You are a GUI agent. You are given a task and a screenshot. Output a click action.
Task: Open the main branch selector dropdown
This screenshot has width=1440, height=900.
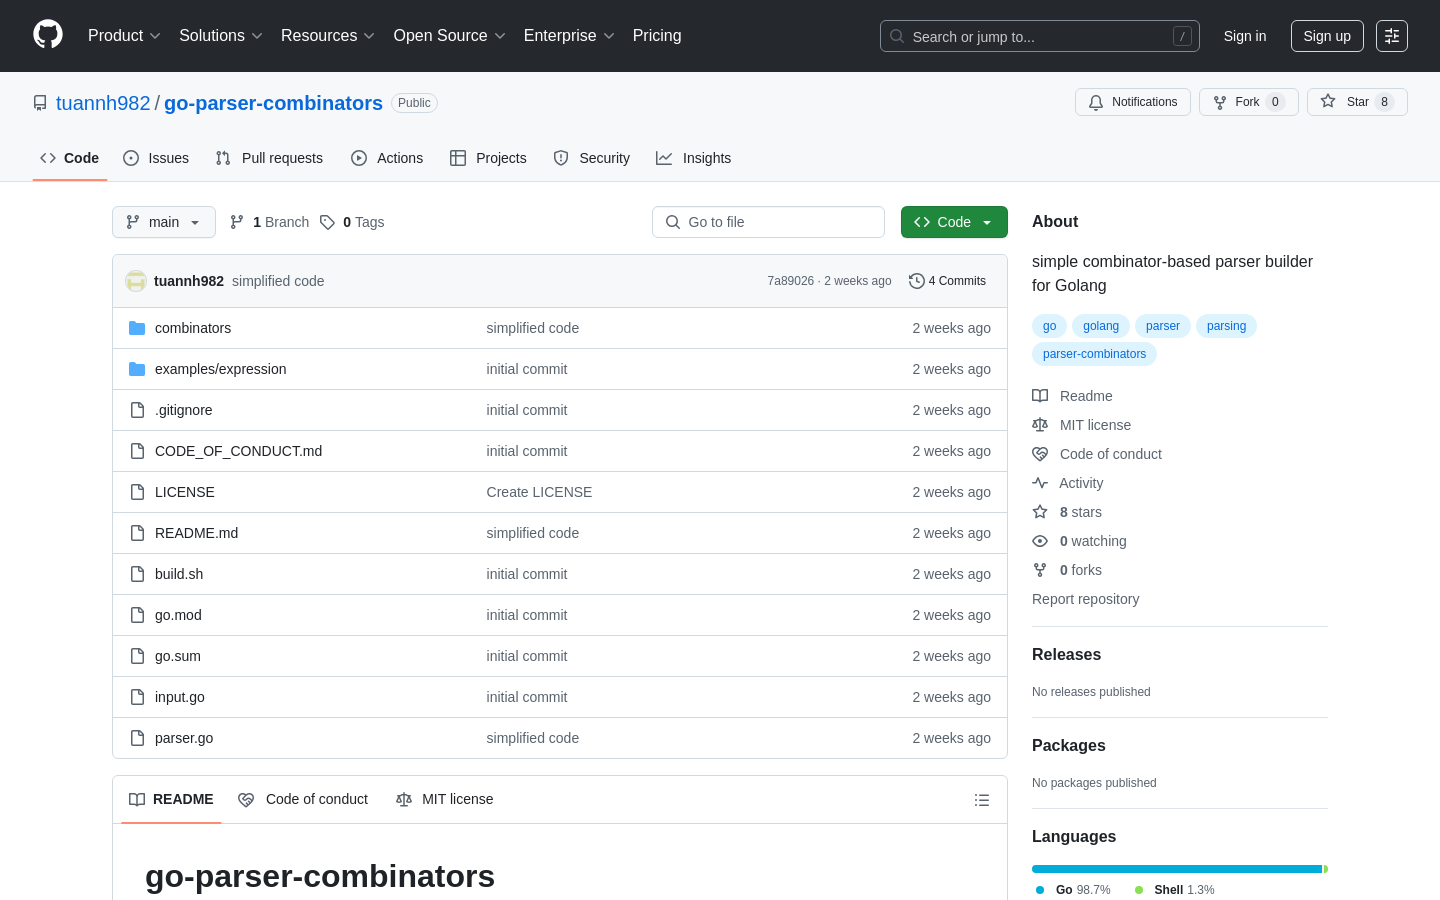(164, 222)
